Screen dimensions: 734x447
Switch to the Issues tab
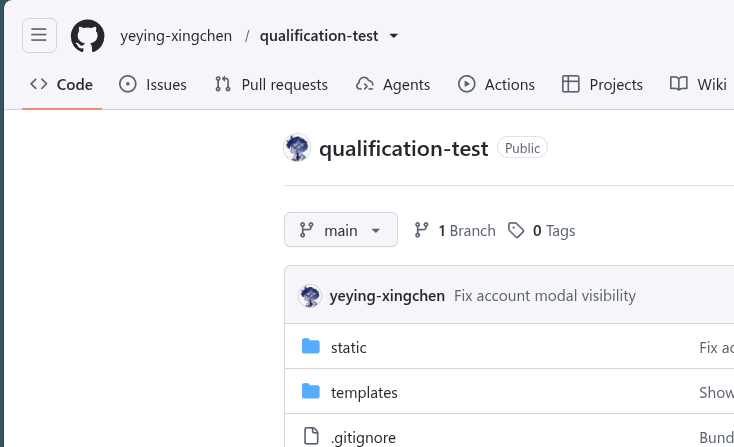pos(153,85)
